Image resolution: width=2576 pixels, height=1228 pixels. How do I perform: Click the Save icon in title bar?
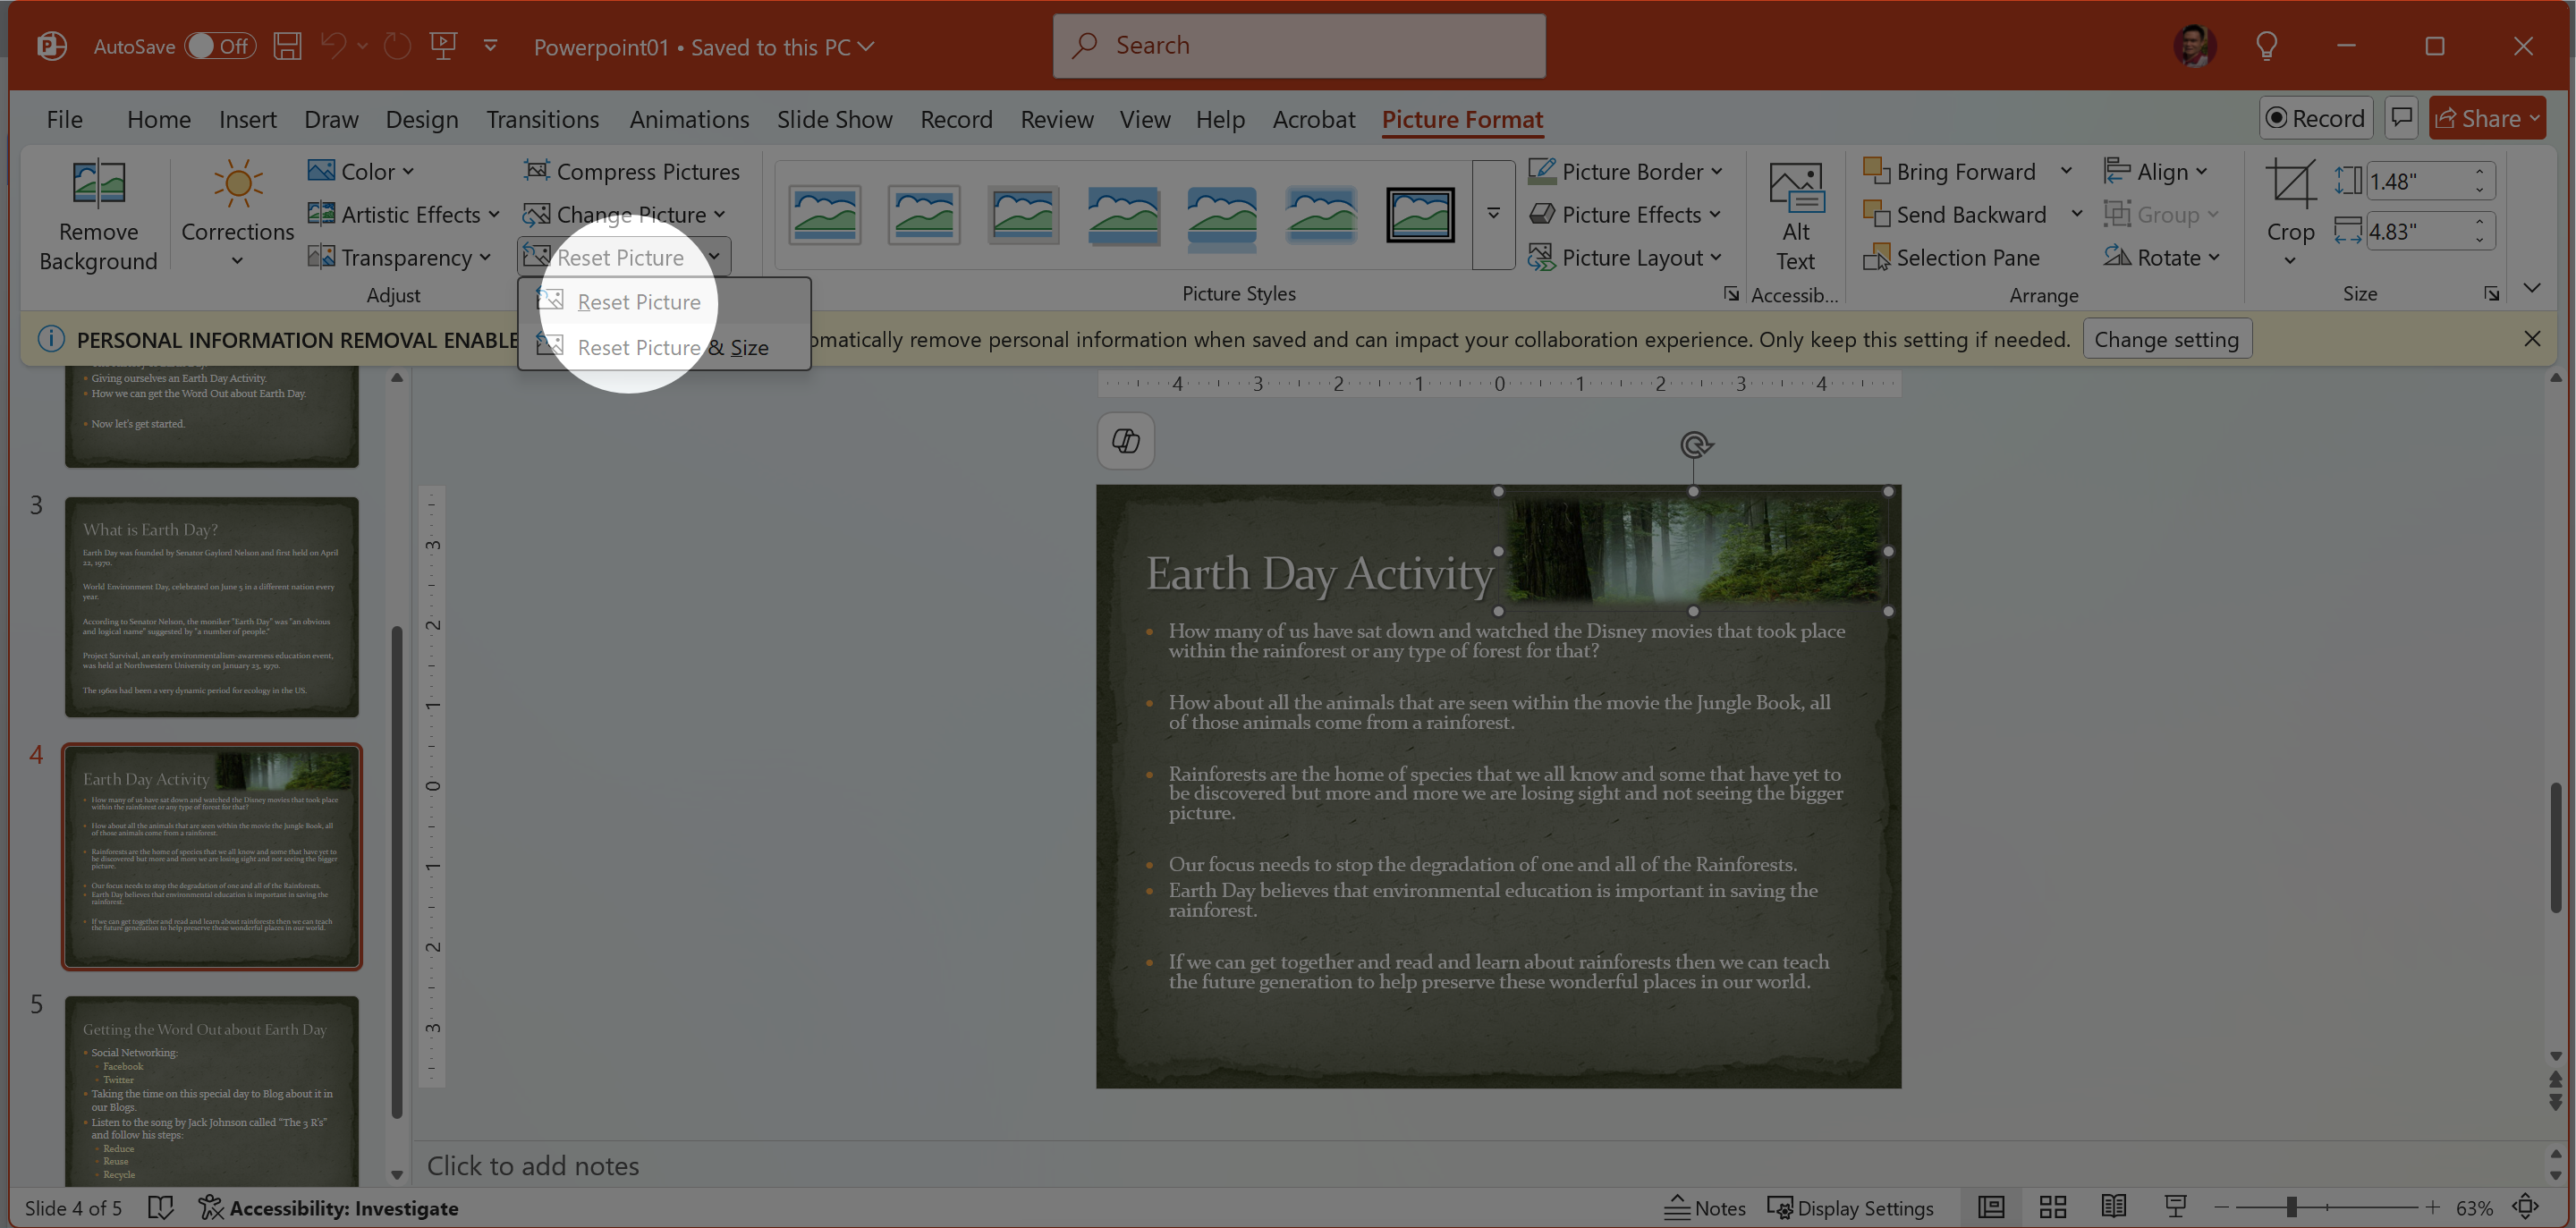click(288, 46)
